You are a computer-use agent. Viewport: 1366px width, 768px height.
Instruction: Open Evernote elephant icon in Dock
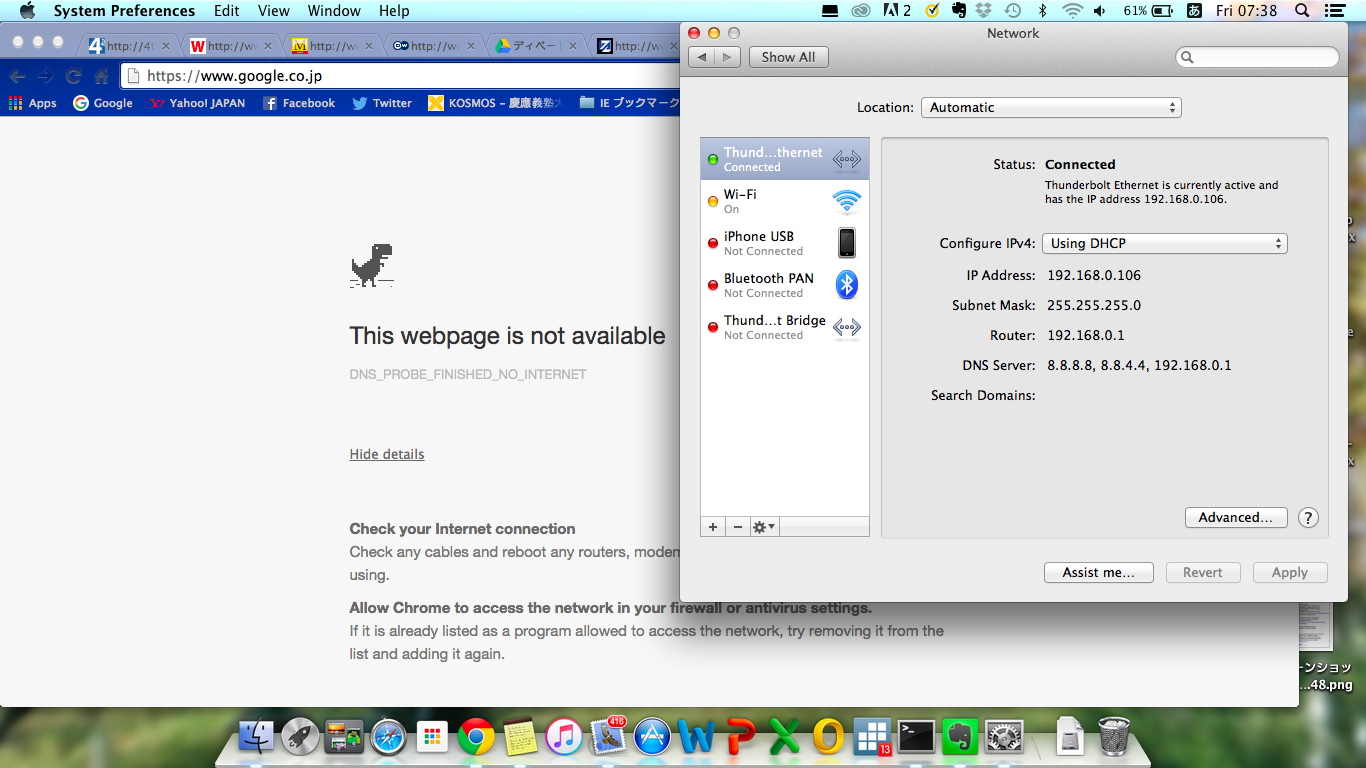[960, 737]
